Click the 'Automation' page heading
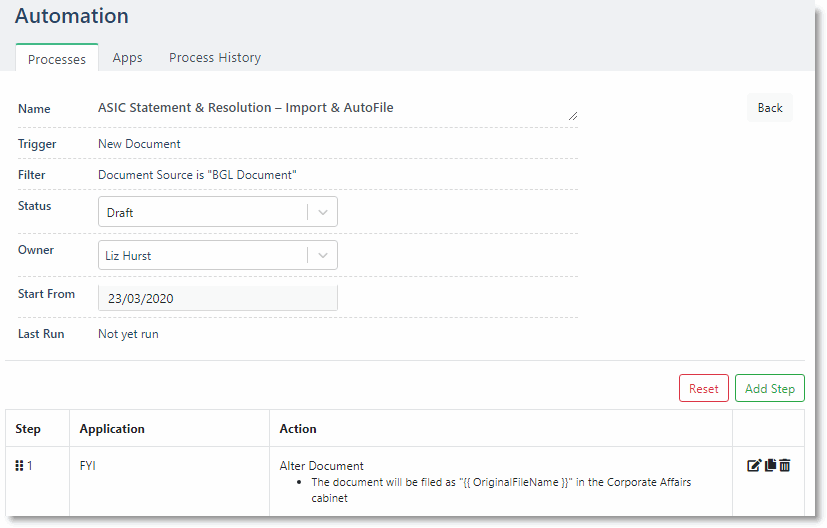The height and width of the screenshot is (528, 827). [72, 16]
